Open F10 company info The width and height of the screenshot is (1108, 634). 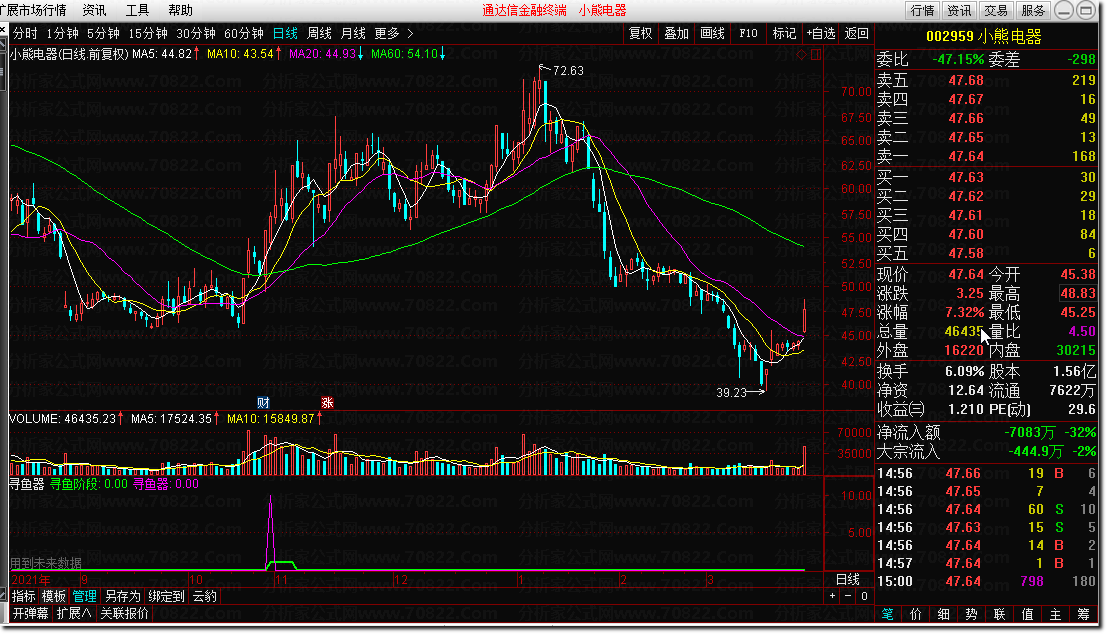pyautogui.click(x=748, y=33)
